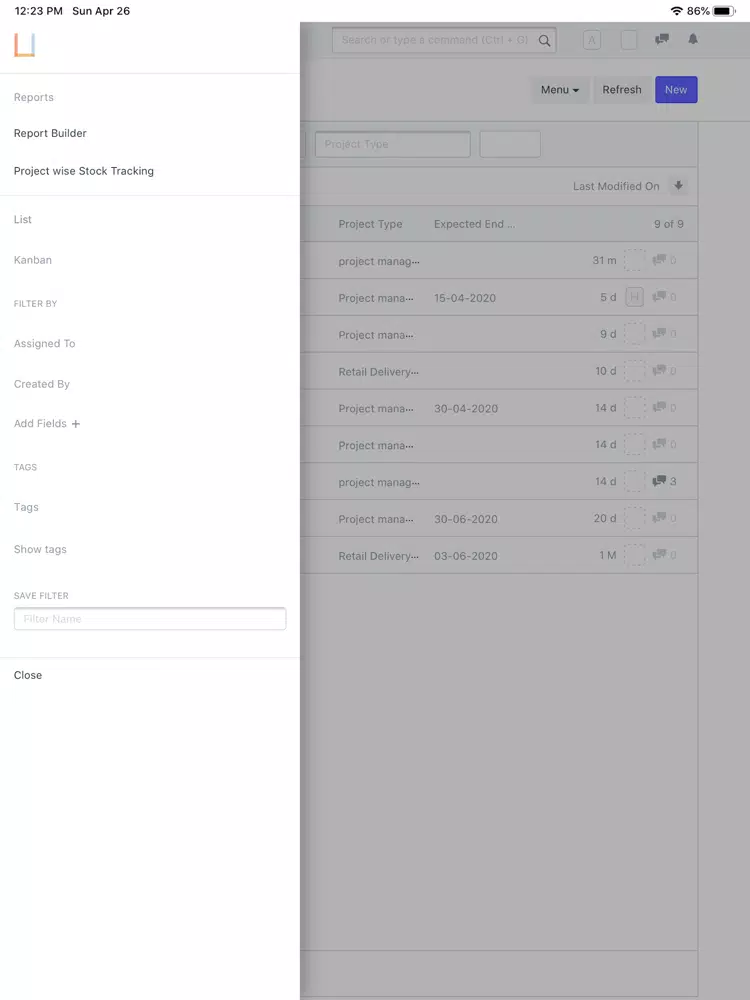Expand the Assigned To filter

45,344
